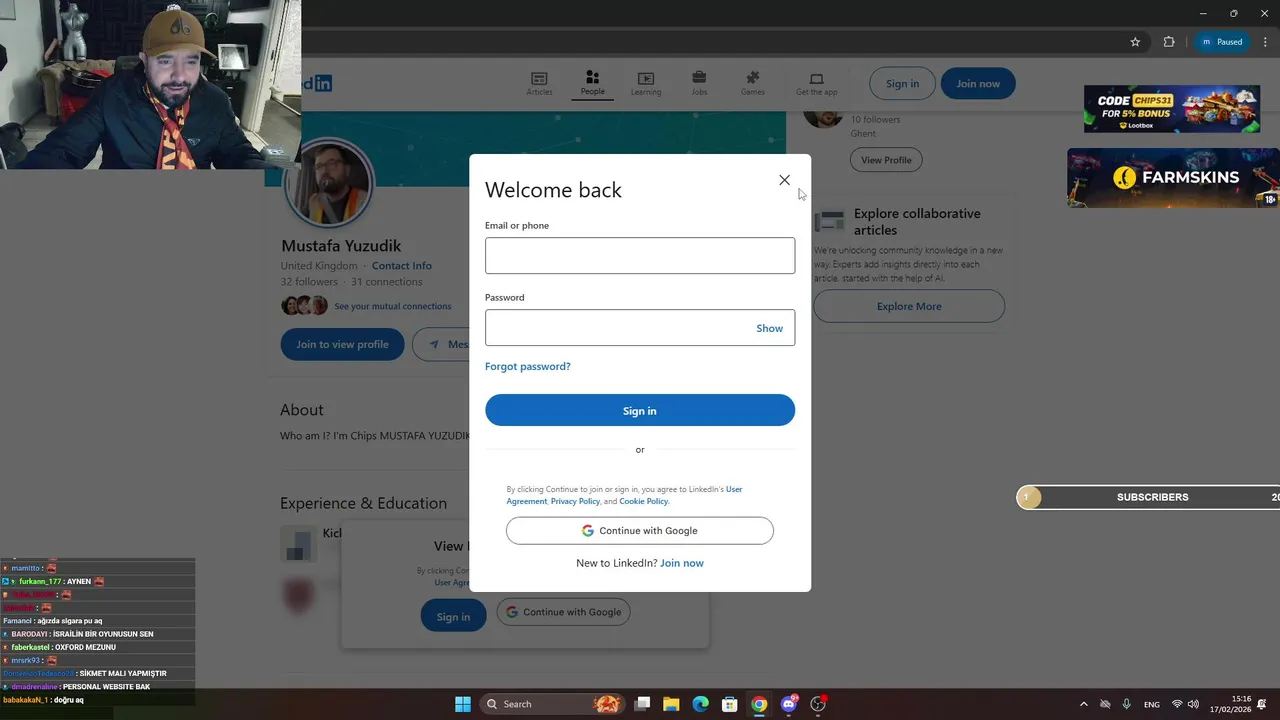The width and height of the screenshot is (1280, 720).
Task: Open Task View on the taskbar
Action: [642, 704]
